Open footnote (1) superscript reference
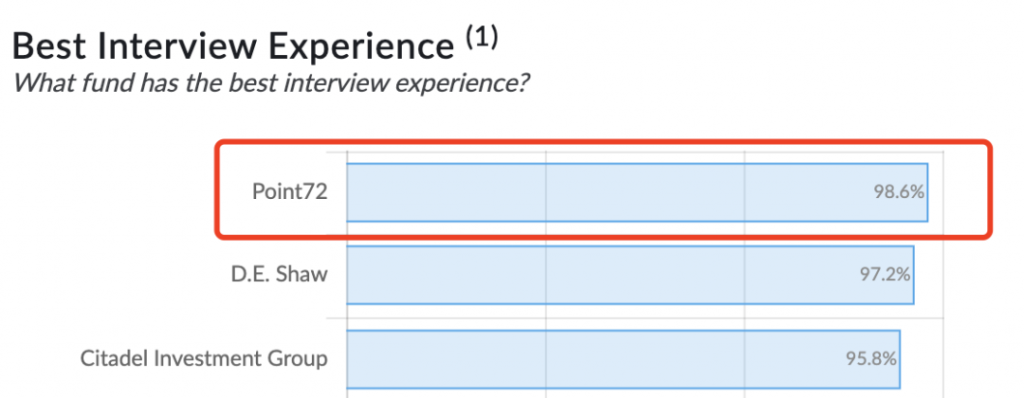The width and height of the screenshot is (1024, 398). coord(482,39)
